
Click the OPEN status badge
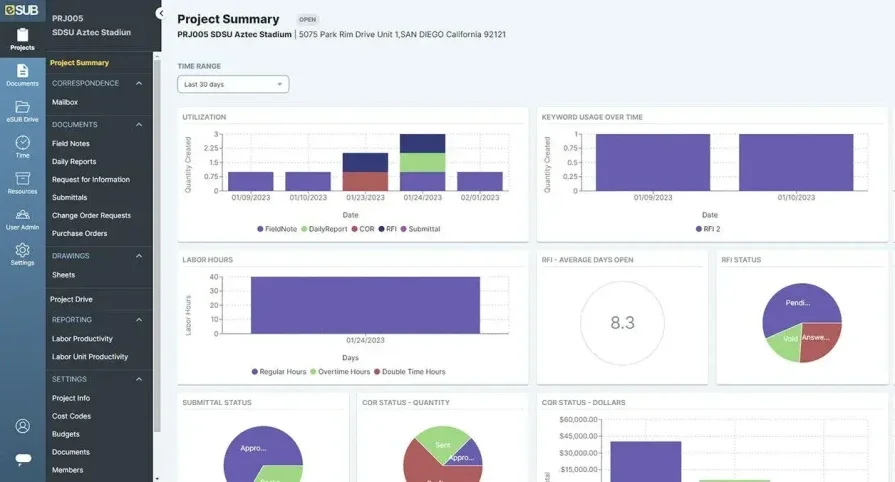point(307,19)
